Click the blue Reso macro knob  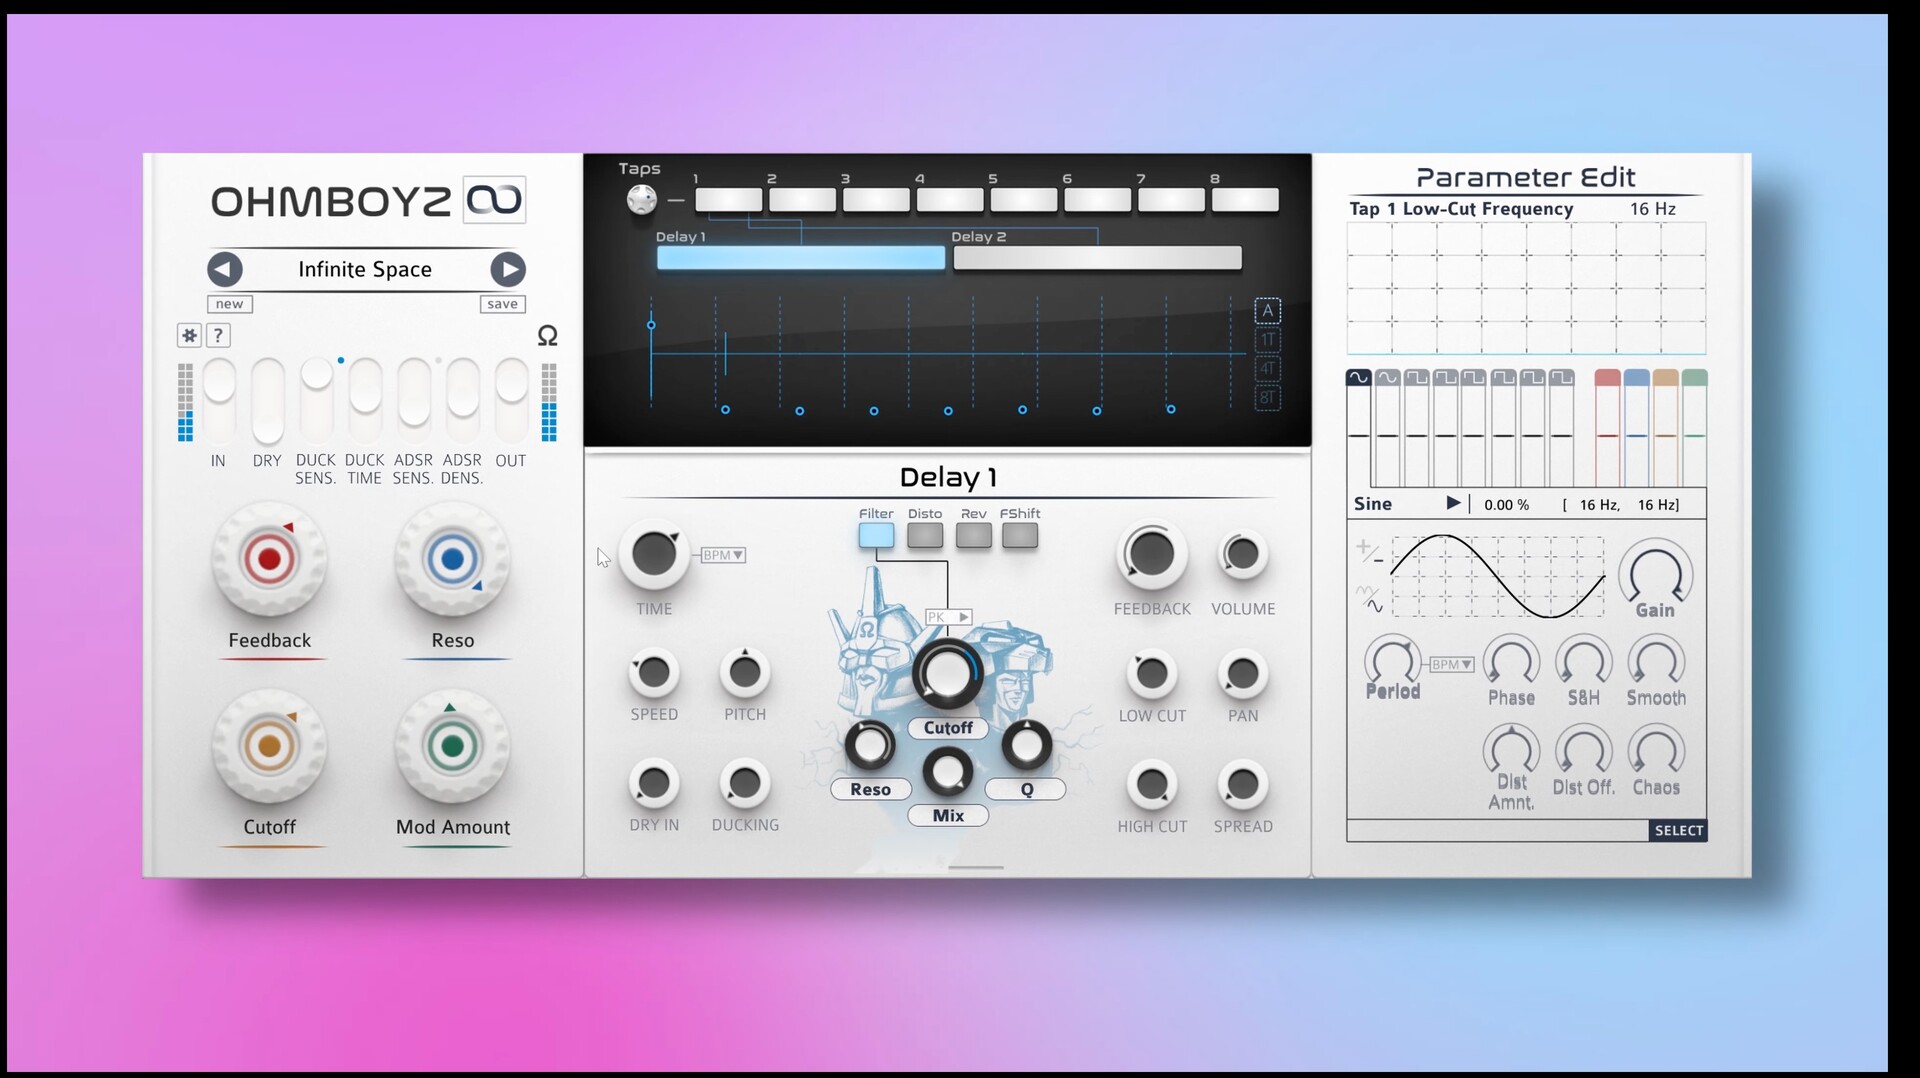(452, 559)
